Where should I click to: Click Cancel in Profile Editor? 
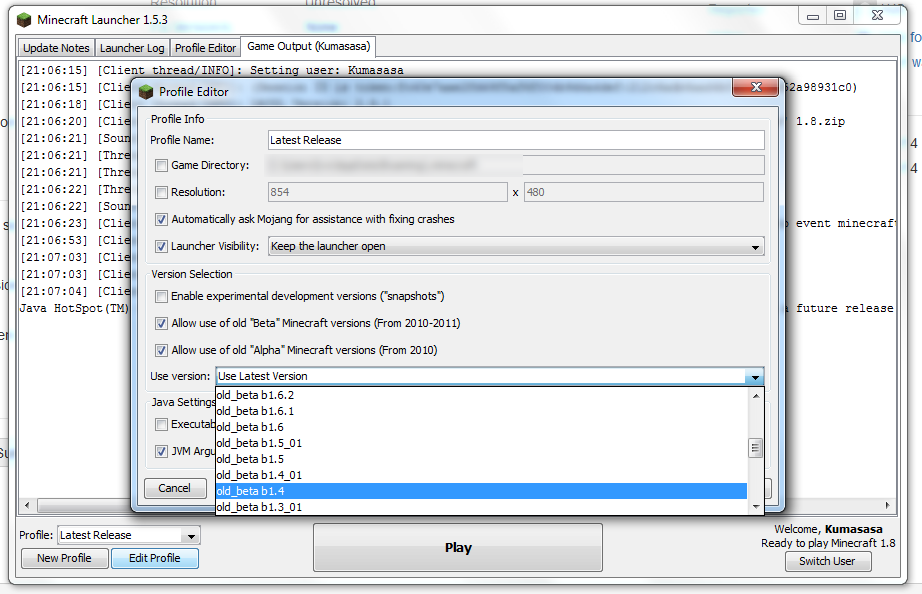coord(175,488)
